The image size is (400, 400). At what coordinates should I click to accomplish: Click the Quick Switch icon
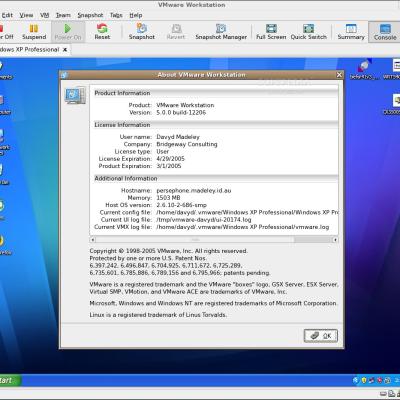click(309, 32)
